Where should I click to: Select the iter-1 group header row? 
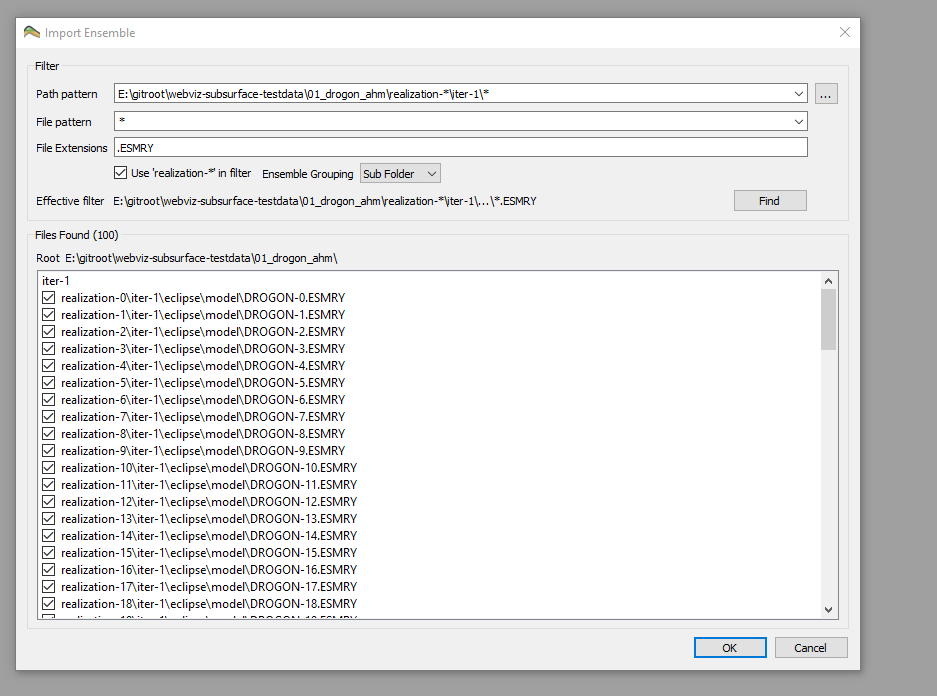[429, 280]
